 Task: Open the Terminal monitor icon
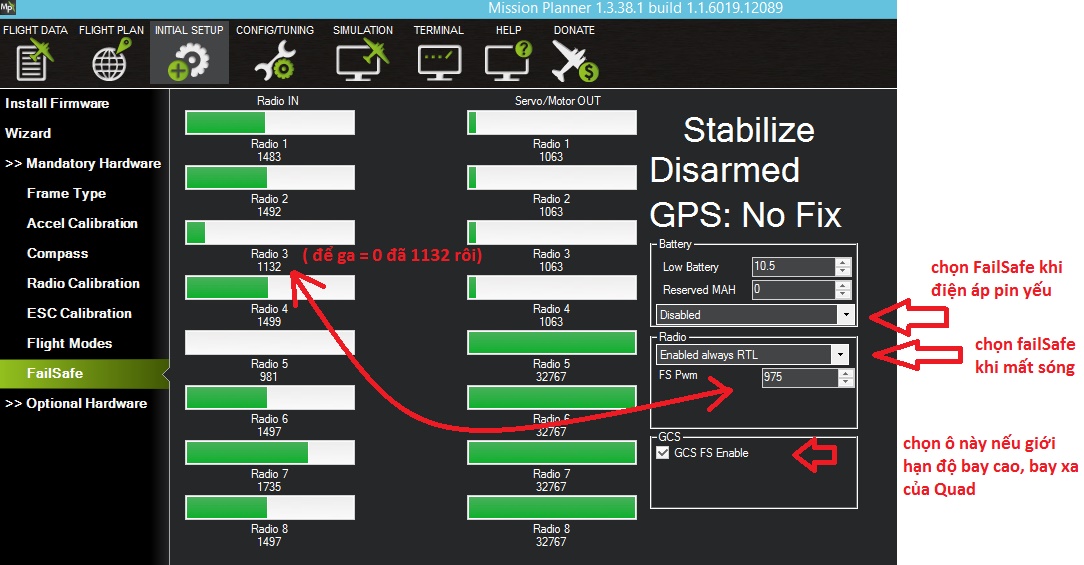439,62
